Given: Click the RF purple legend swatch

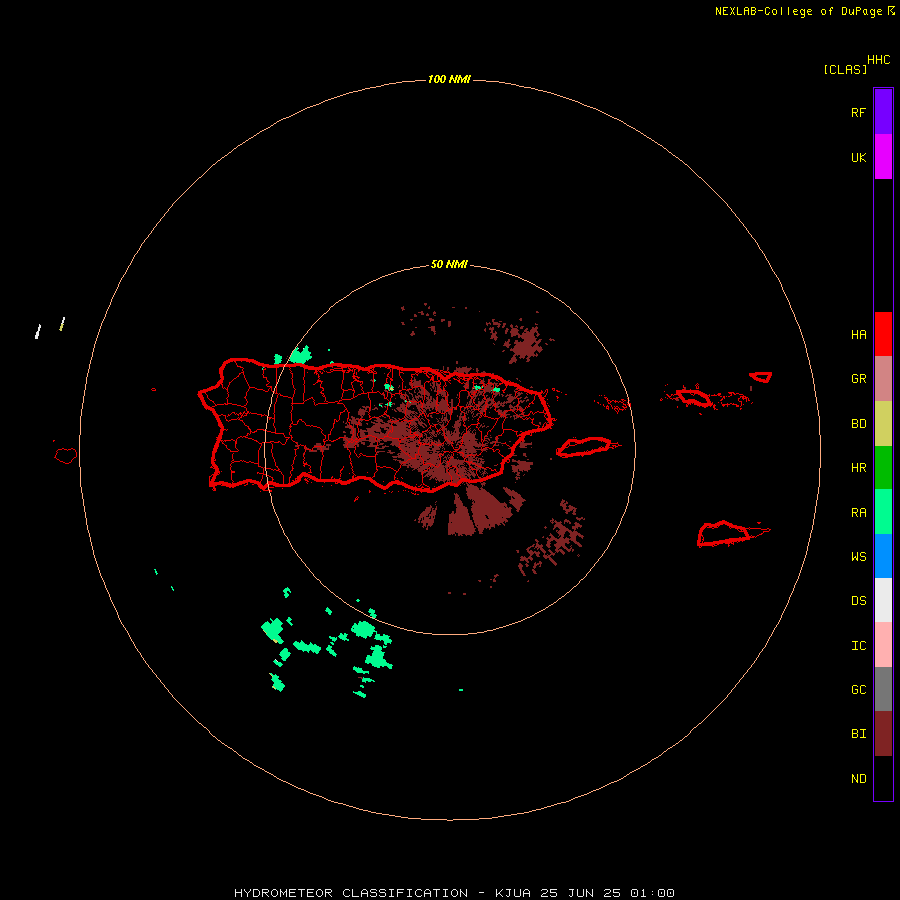Looking at the screenshot, I should click(x=883, y=112).
